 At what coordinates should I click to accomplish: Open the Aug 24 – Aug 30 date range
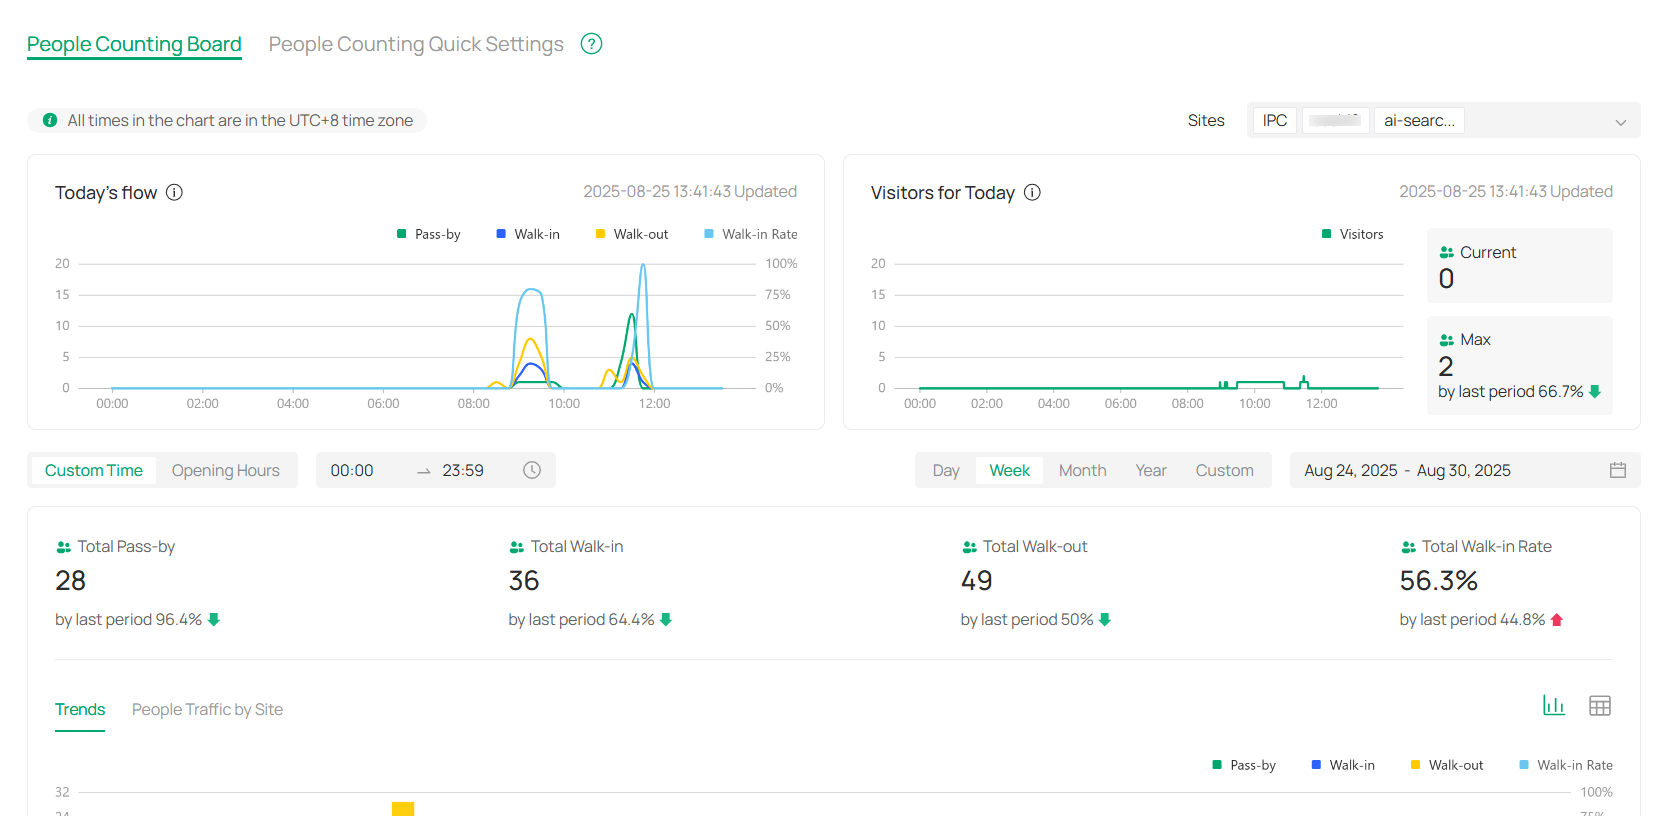(1407, 470)
